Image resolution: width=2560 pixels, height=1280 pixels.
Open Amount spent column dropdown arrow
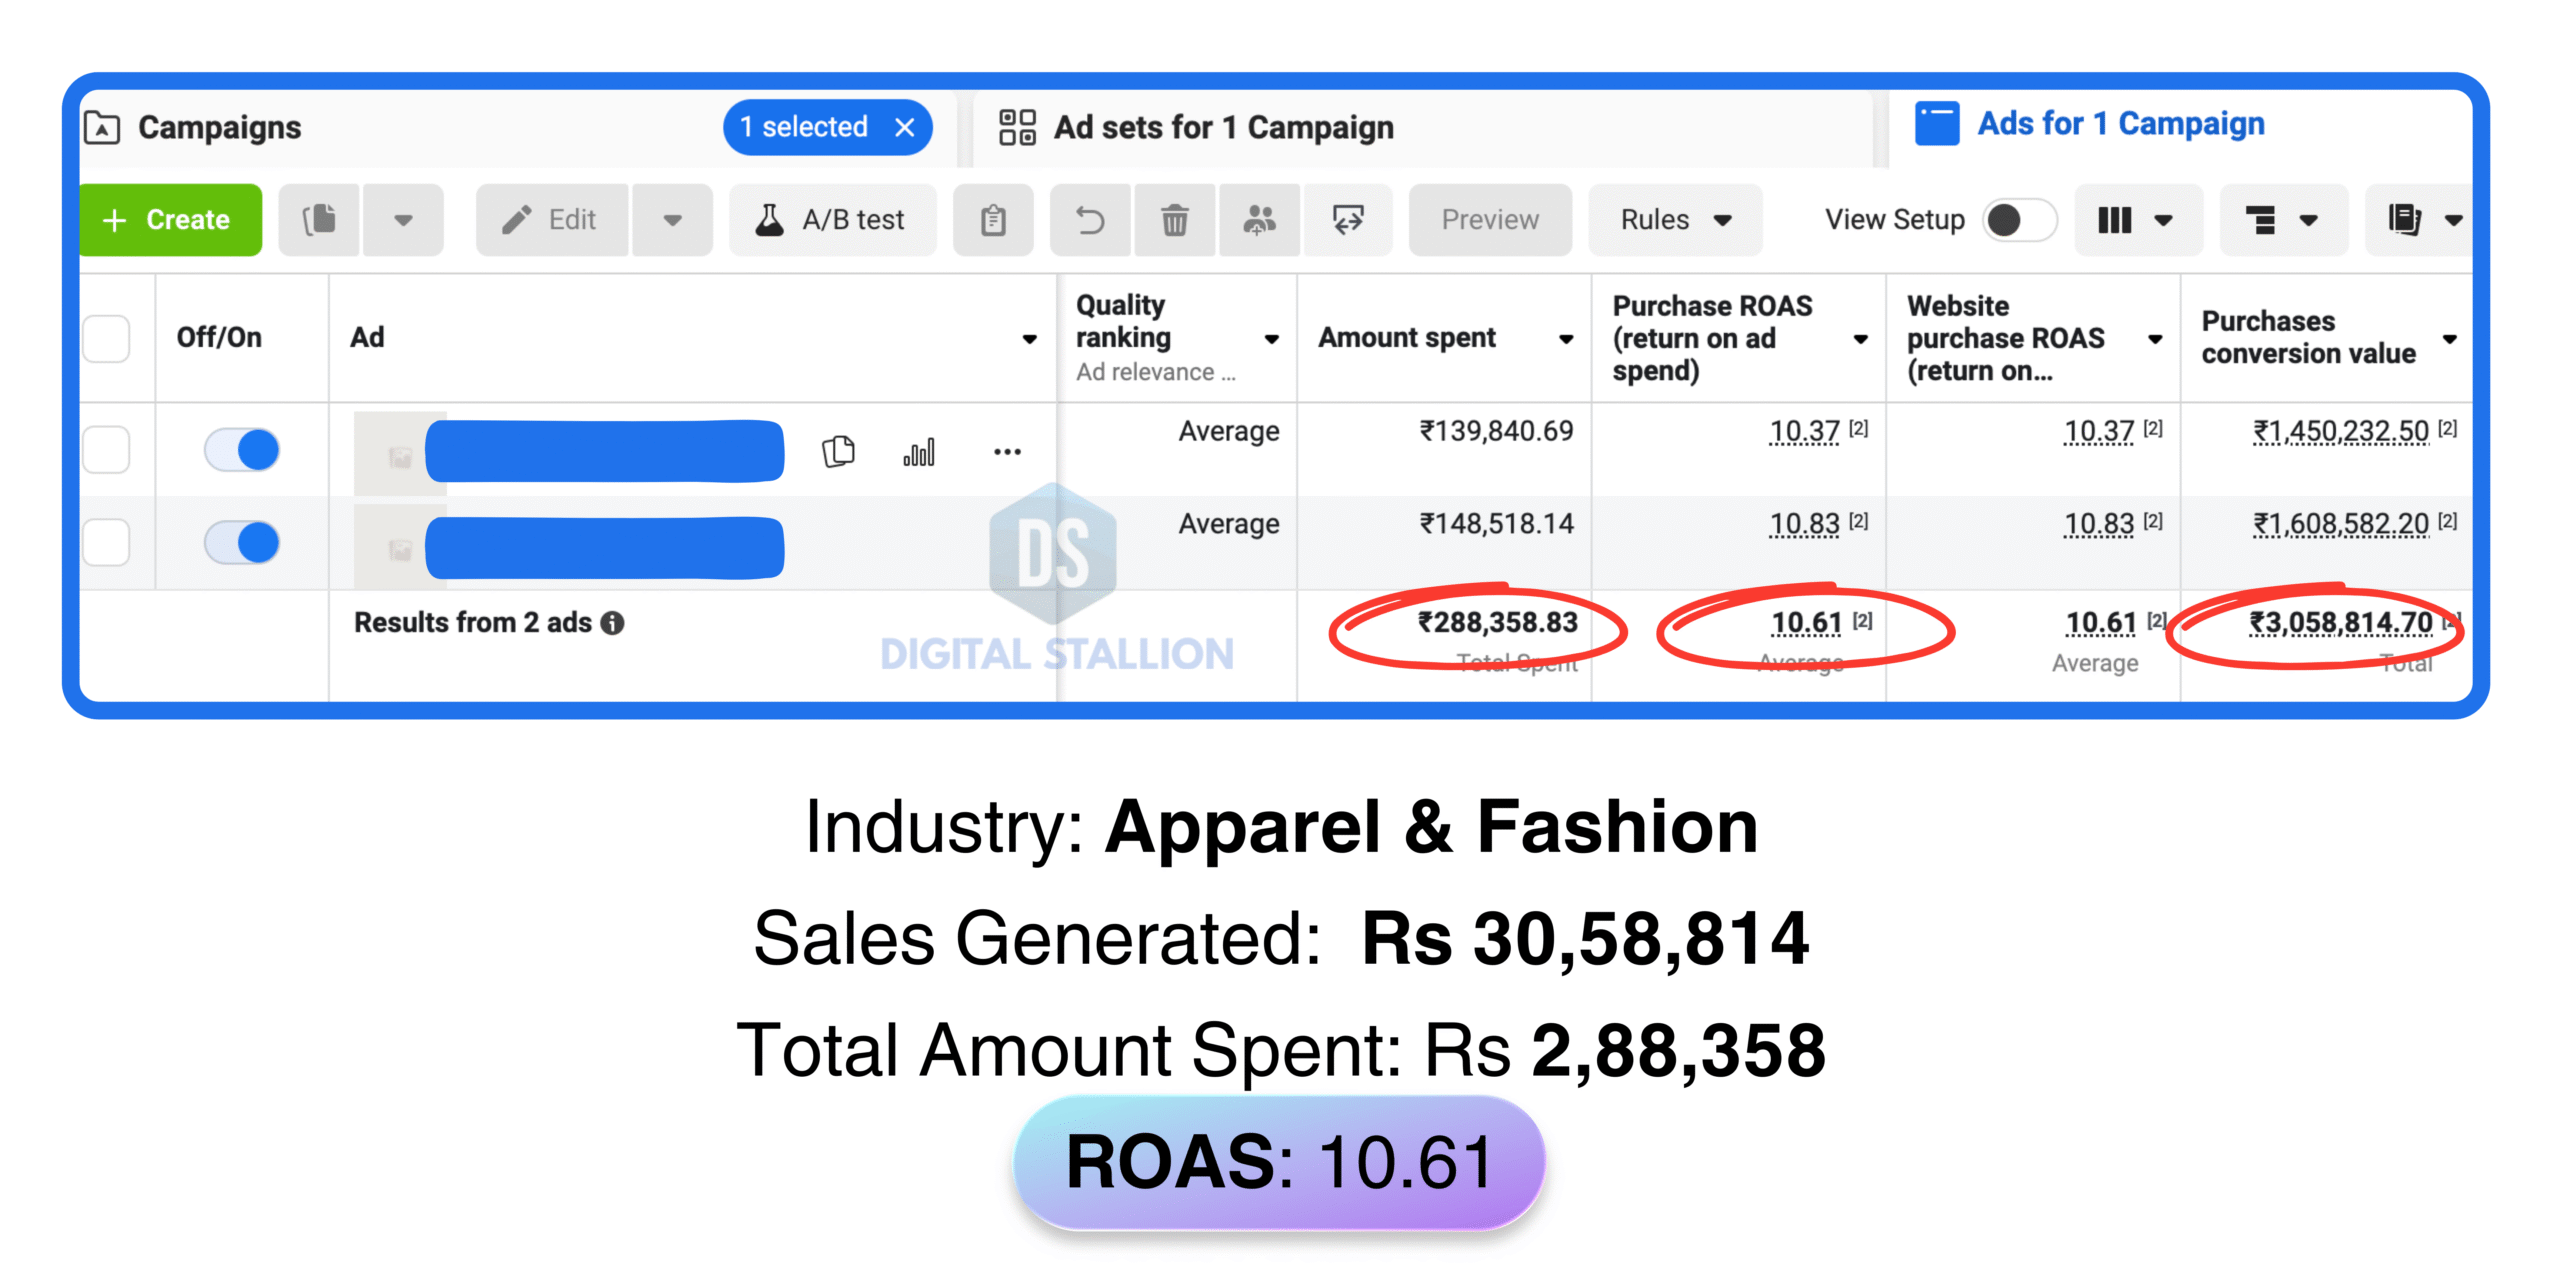click(x=1565, y=339)
